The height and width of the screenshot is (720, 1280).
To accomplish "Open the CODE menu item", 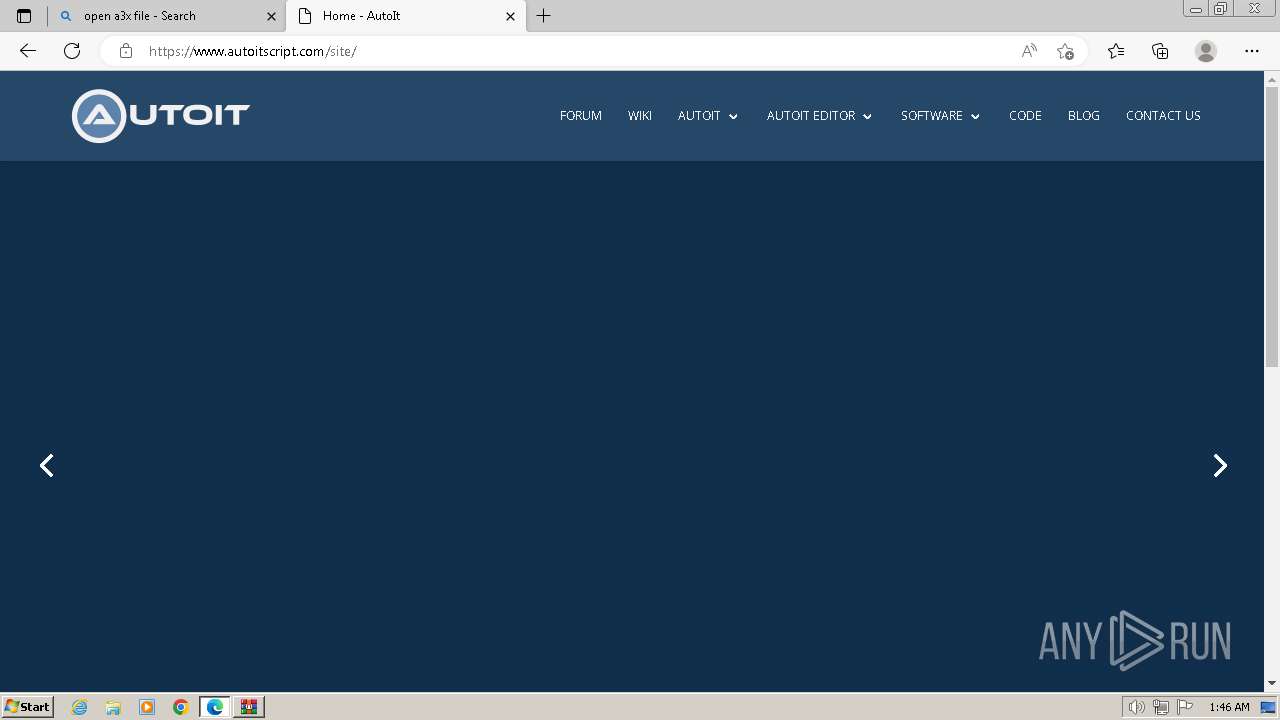I will tap(1025, 116).
